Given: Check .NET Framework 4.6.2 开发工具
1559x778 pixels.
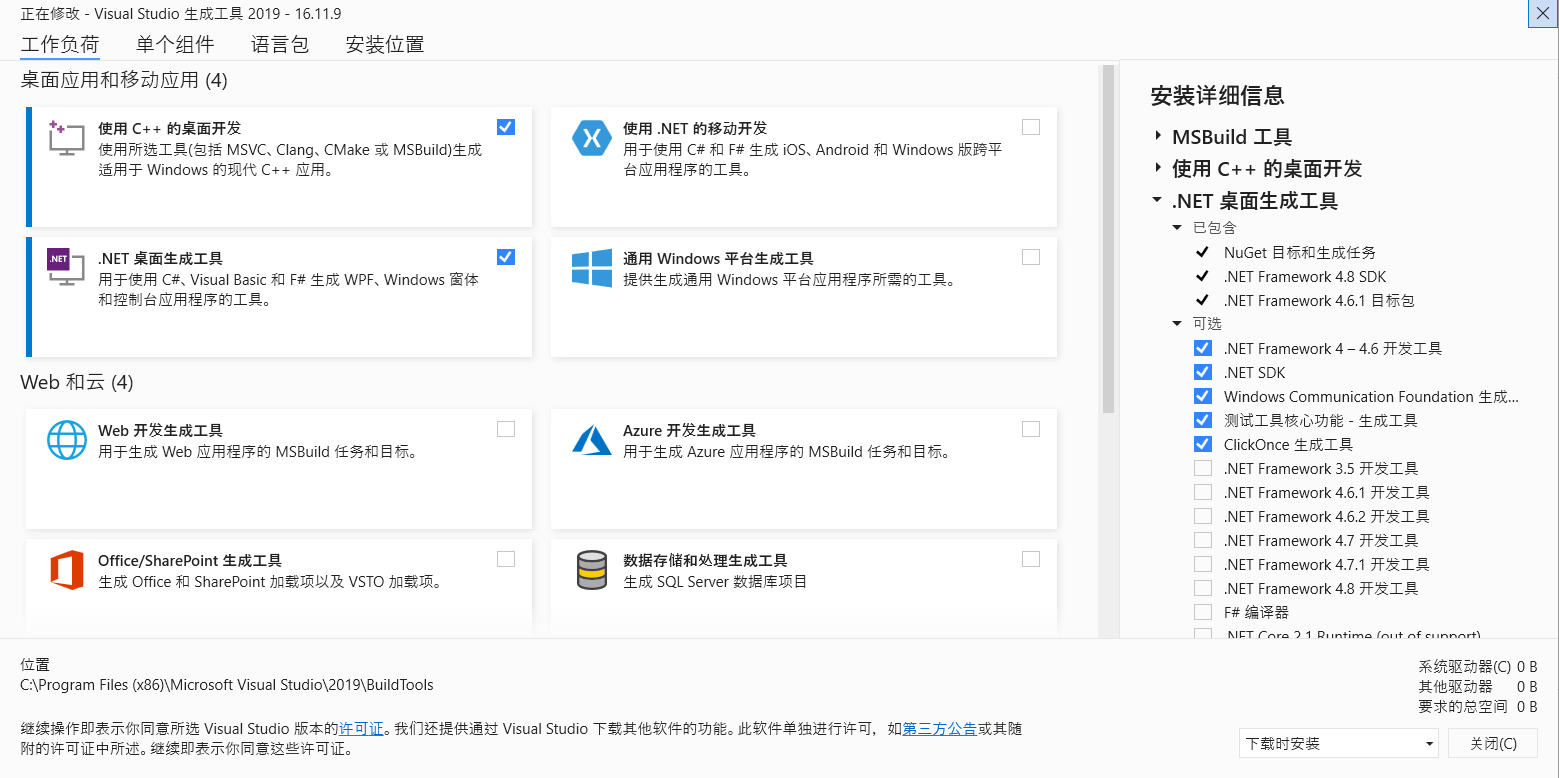Looking at the screenshot, I should 1203,516.
